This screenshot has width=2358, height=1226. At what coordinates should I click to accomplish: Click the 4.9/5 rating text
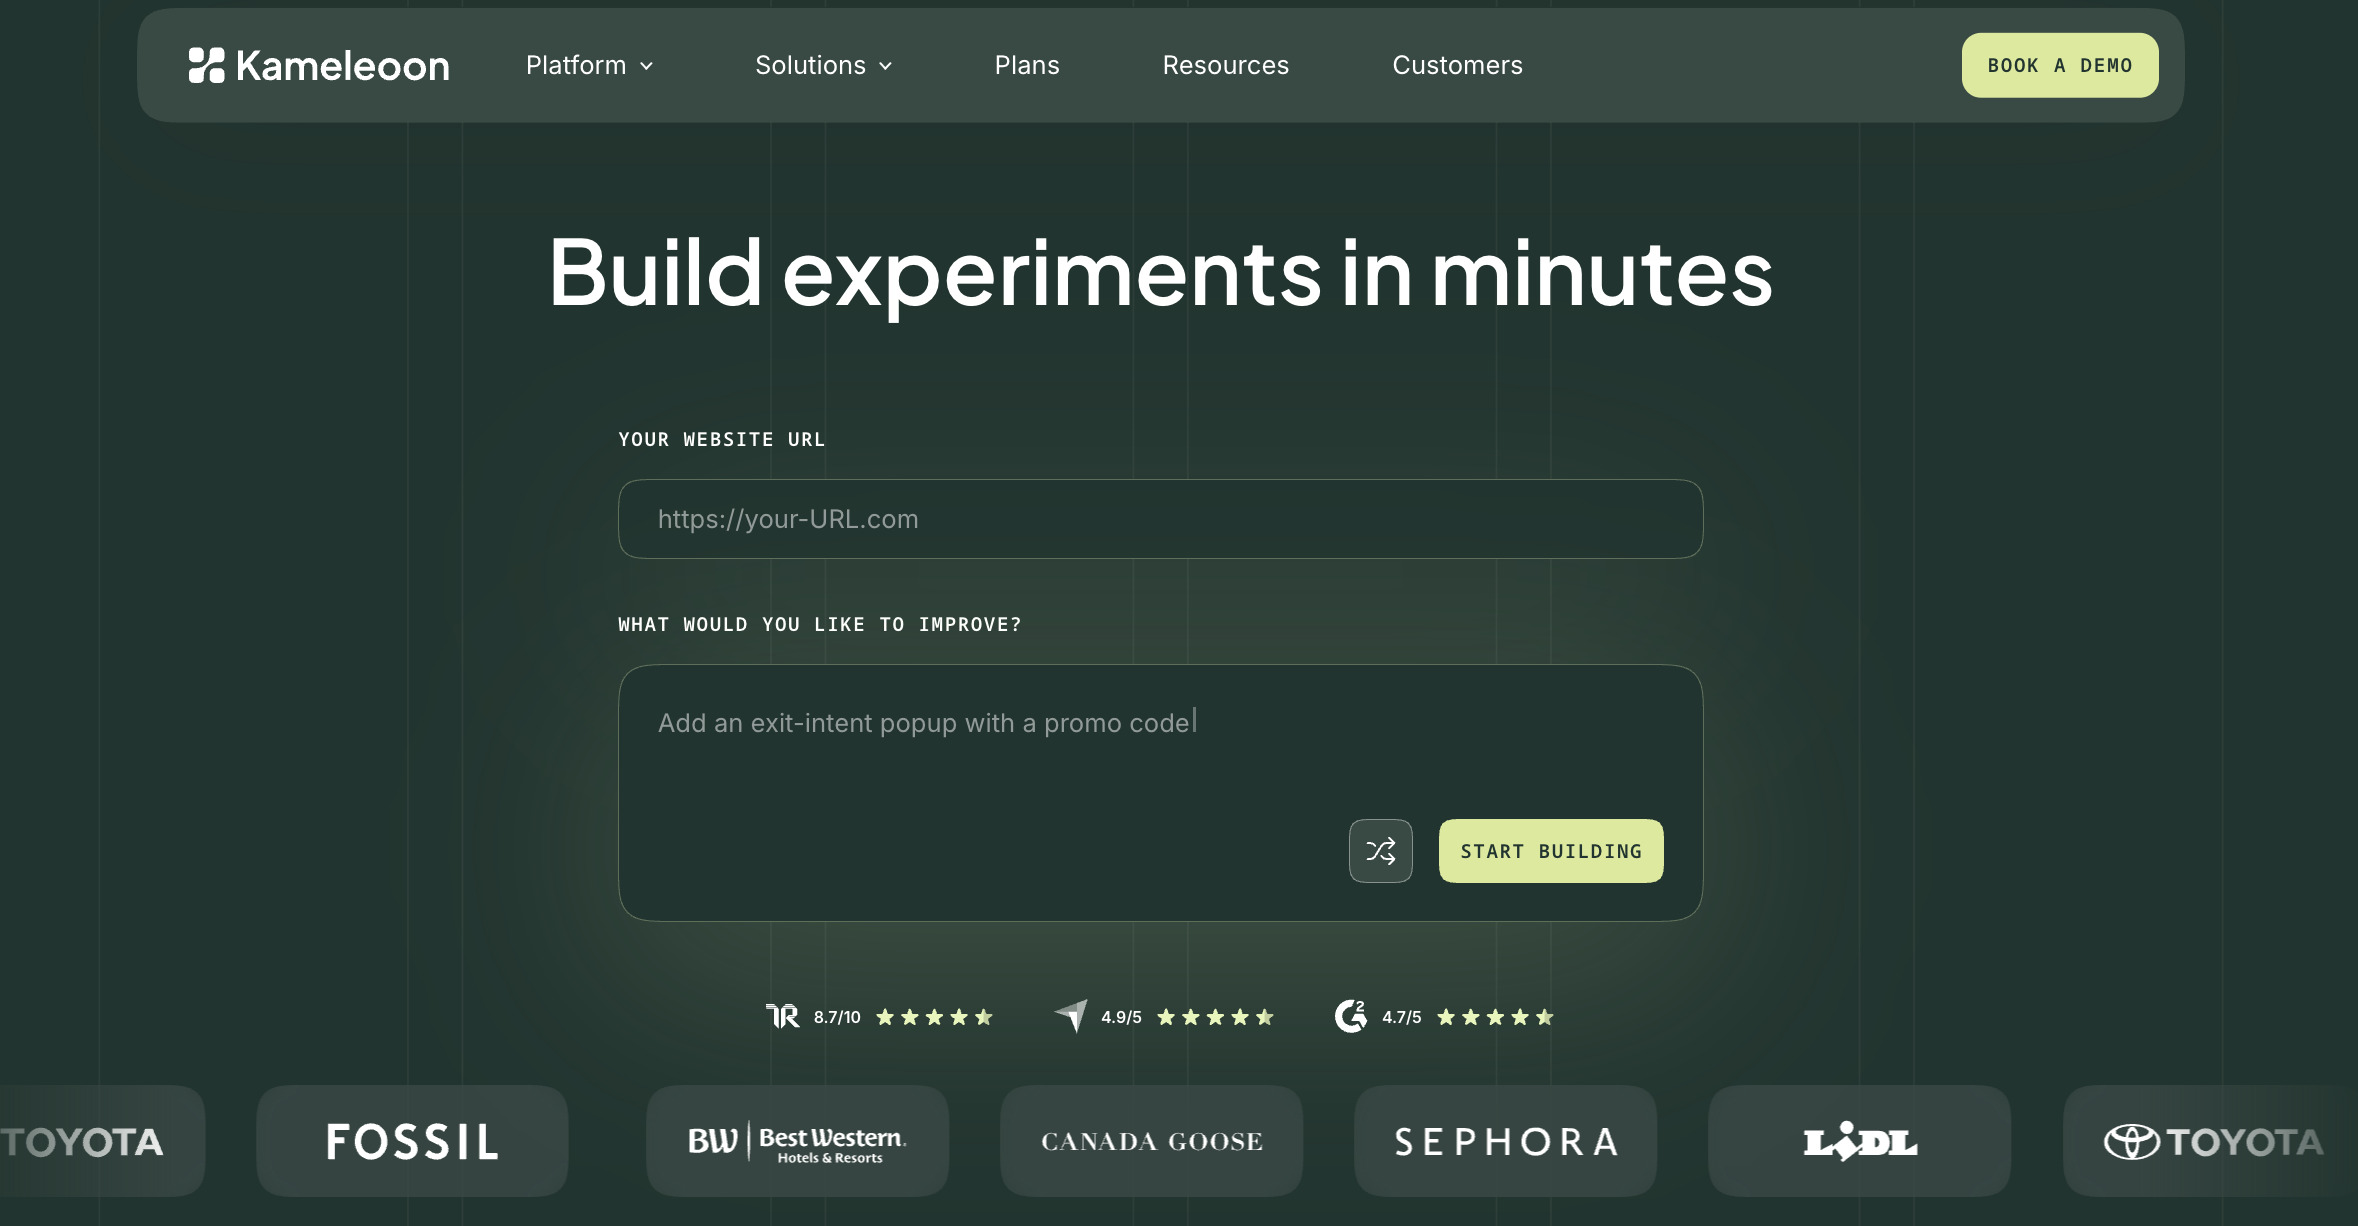pyautogui.click(x=1121, y=1017)
